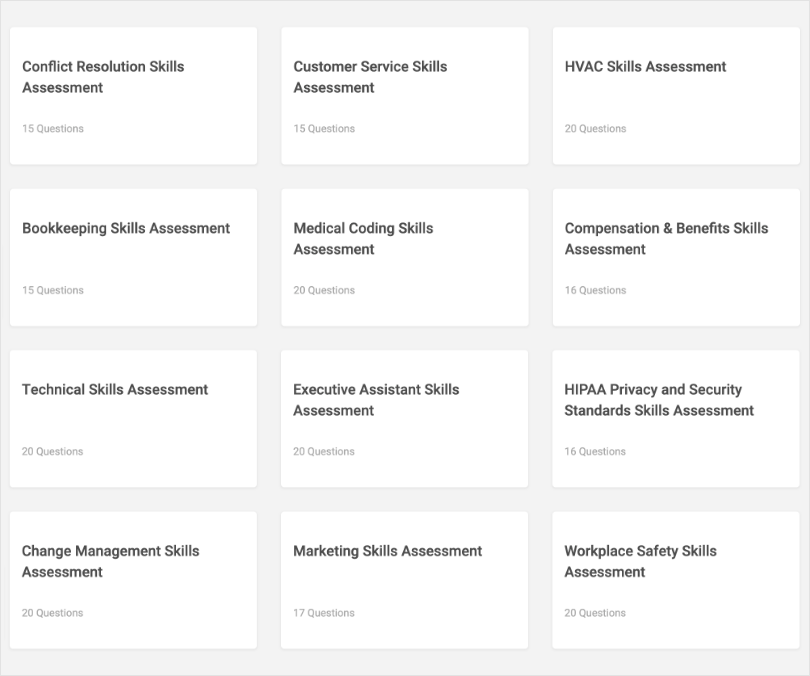Click "17 Questions" on the Marketing card
The width and height of the screenshot is (810, 676).
(324, 613)
